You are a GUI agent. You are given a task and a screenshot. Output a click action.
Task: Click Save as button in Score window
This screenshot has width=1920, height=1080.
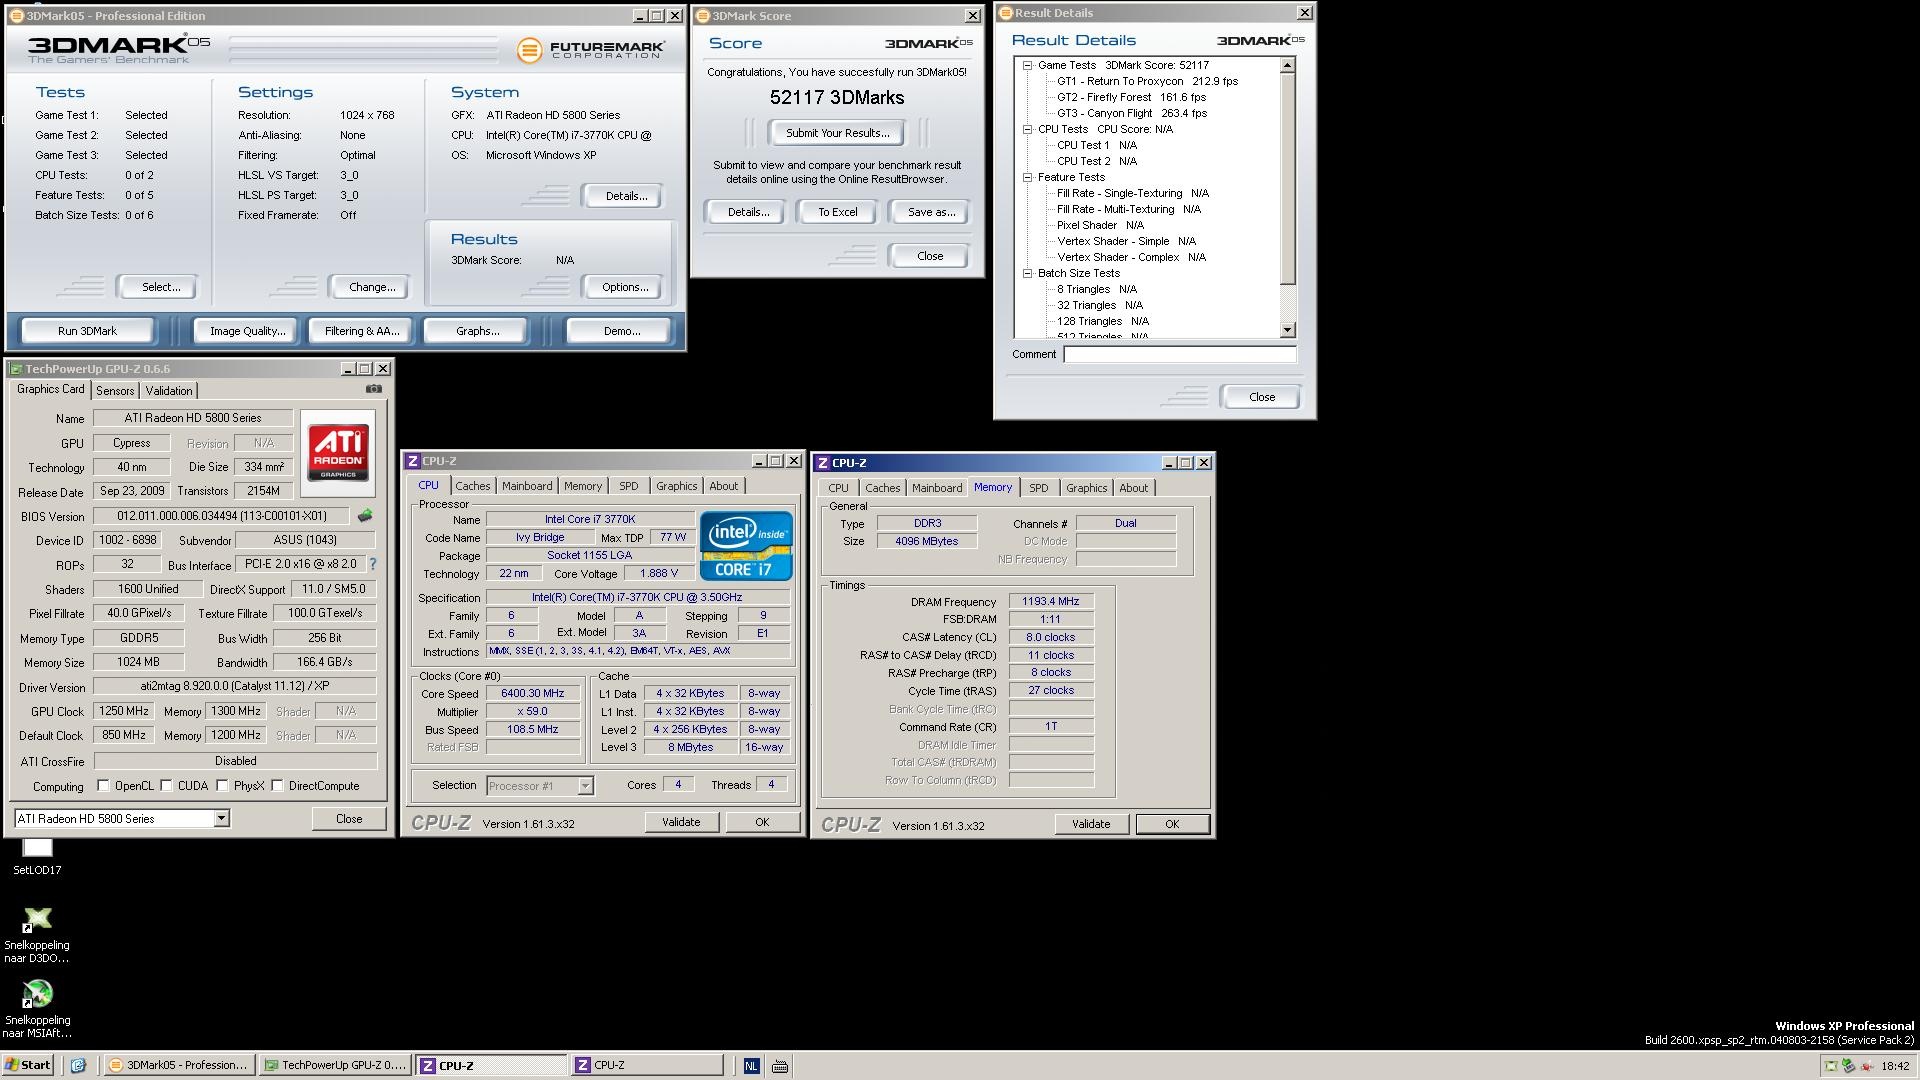coord(931,212)
